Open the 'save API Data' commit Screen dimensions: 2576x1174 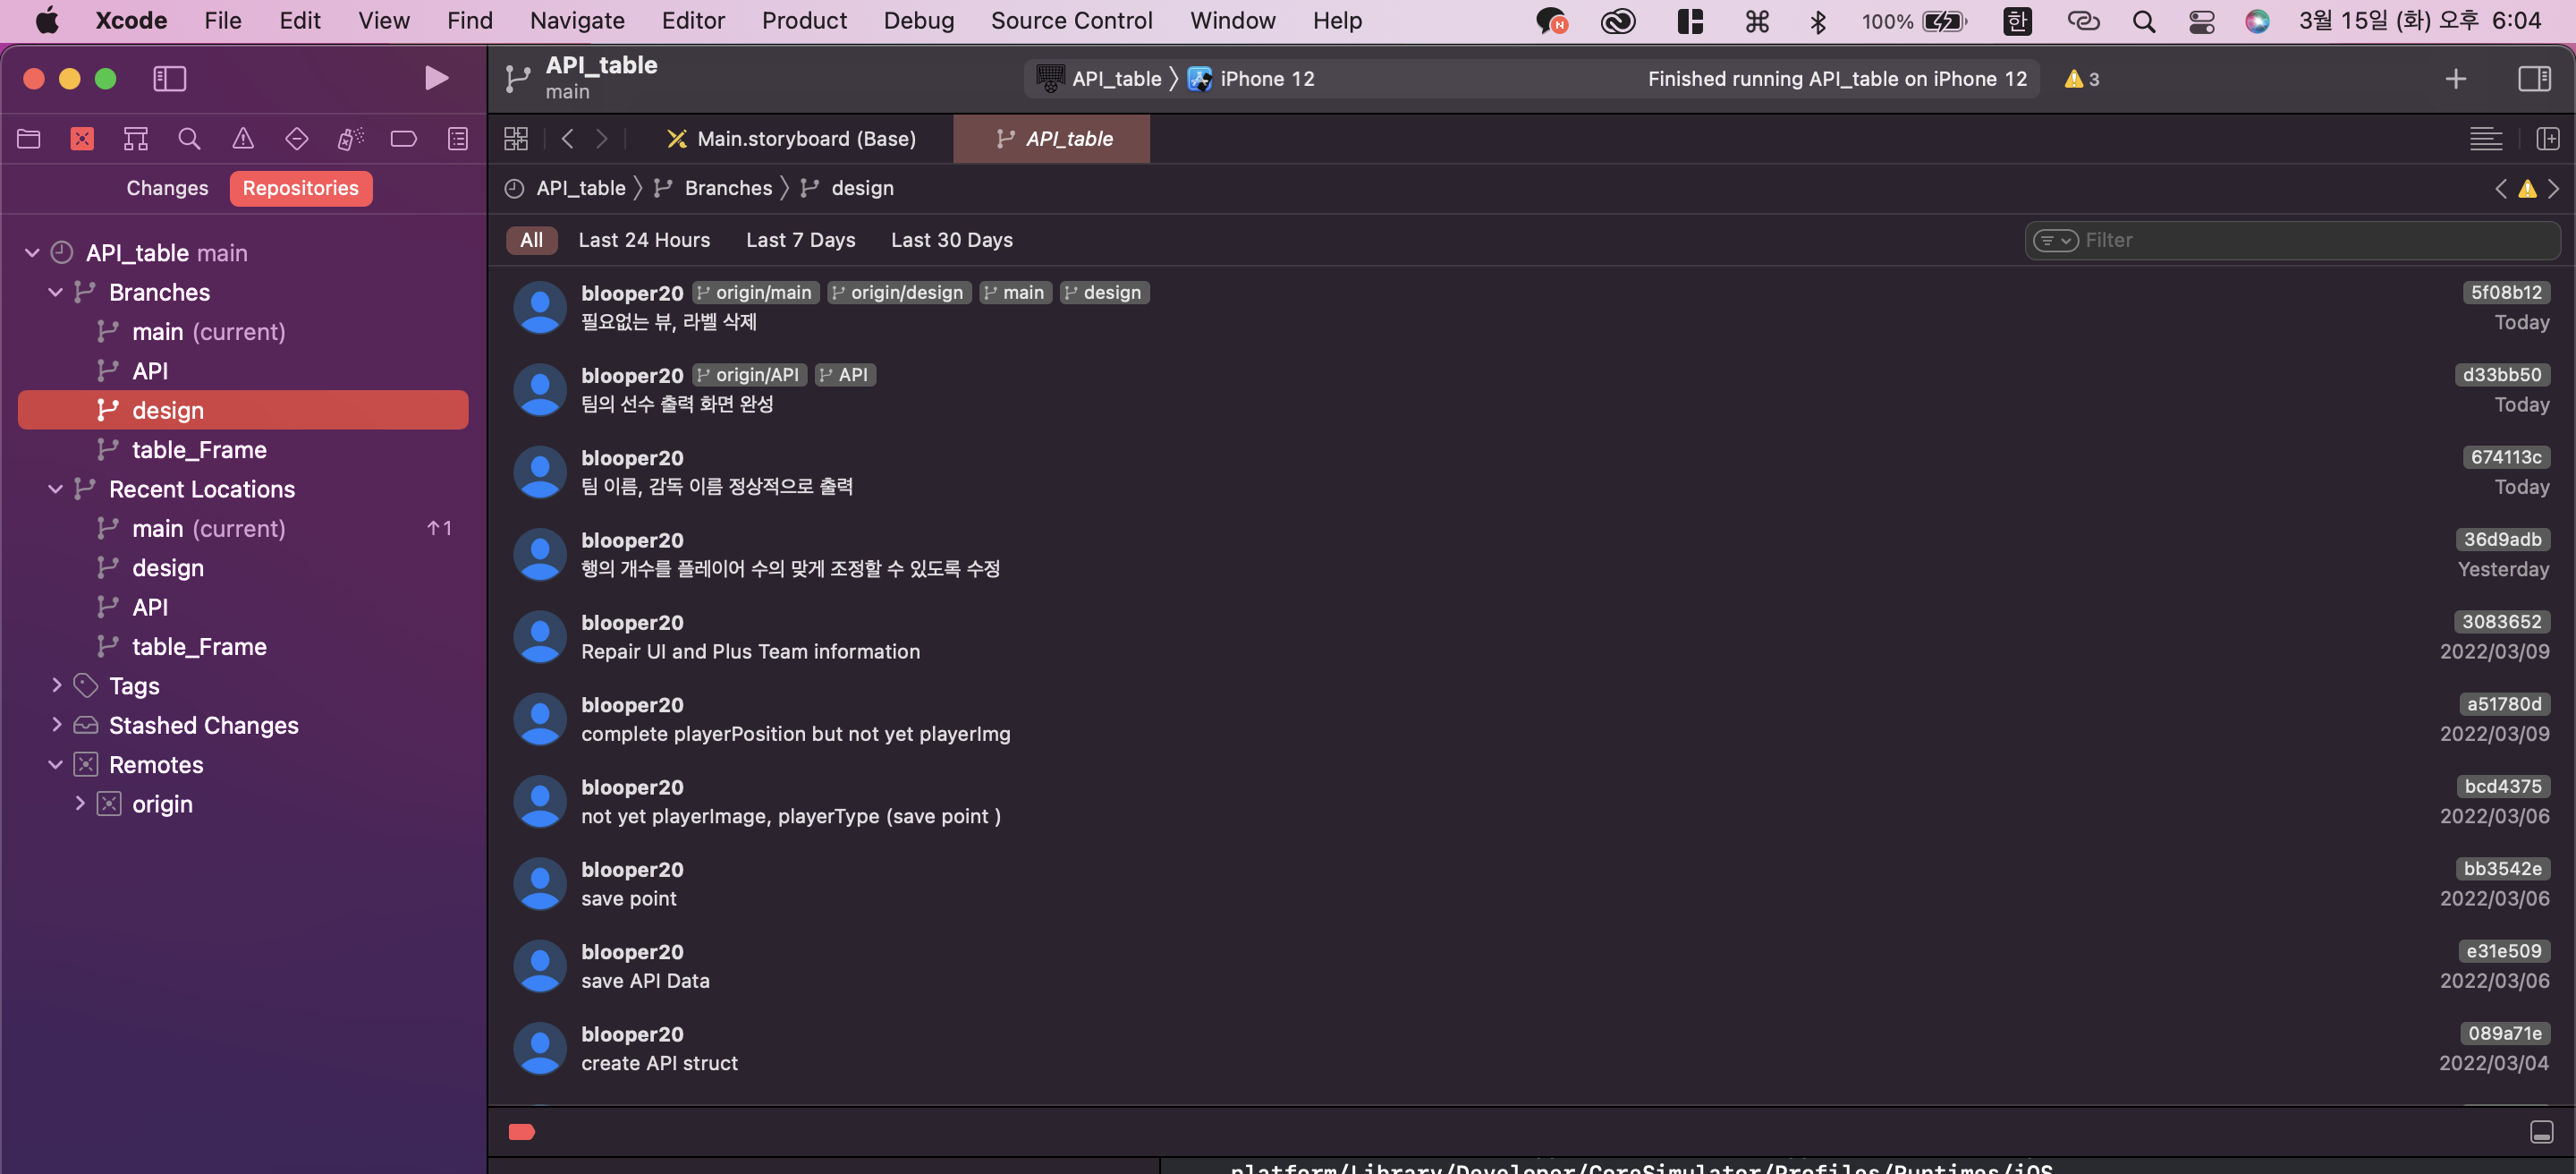(1531, 965)
